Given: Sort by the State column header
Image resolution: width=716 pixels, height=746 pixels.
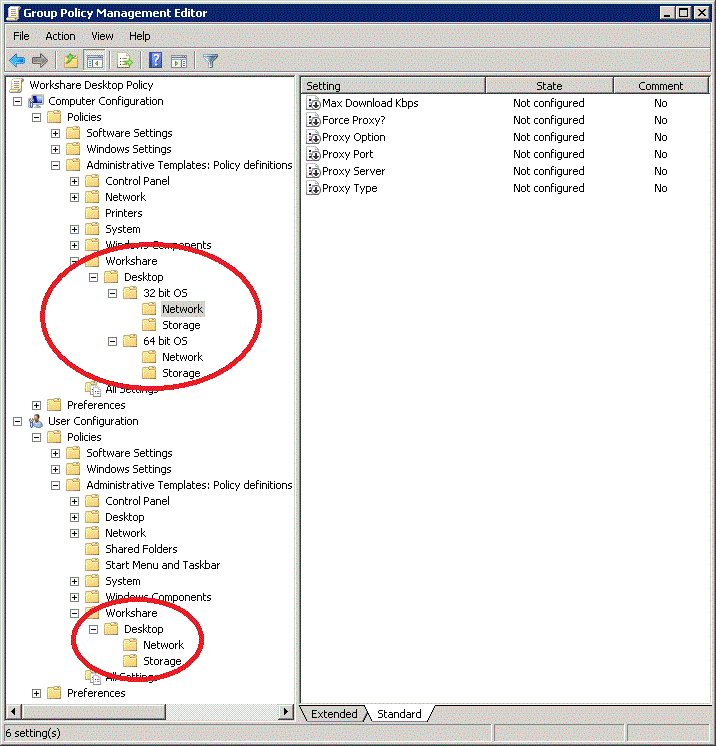Looking at the screenshot, I should pyautogui.click(x=549, y=86).
